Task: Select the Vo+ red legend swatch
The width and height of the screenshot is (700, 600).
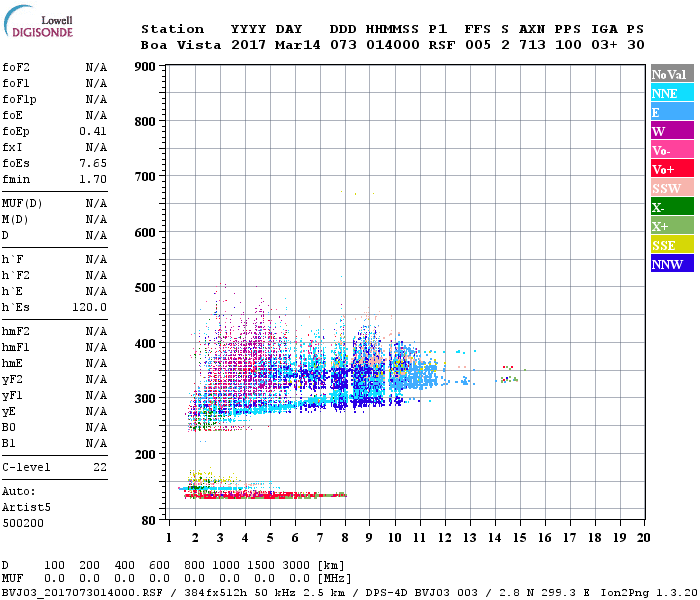Action: (672, 169)
